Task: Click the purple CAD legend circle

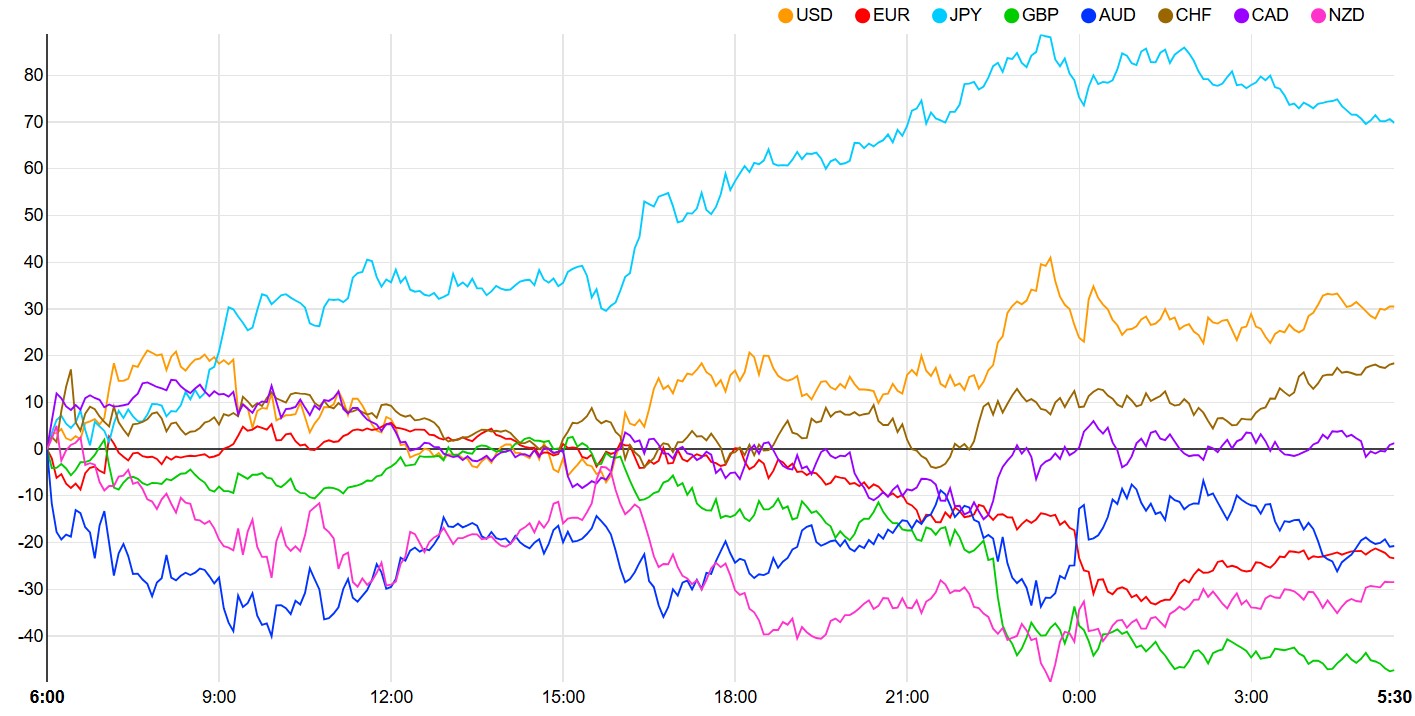Action: click(1241, 15)
